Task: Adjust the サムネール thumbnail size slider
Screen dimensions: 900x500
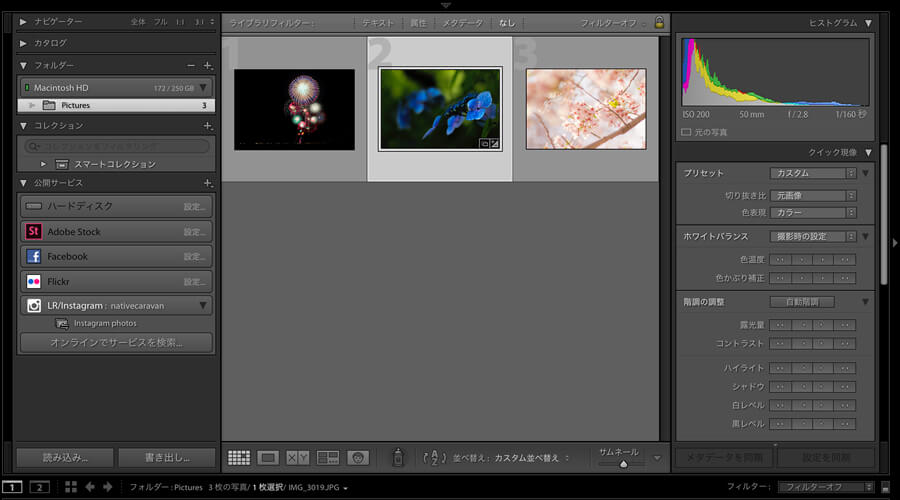Action: (624, 463)
